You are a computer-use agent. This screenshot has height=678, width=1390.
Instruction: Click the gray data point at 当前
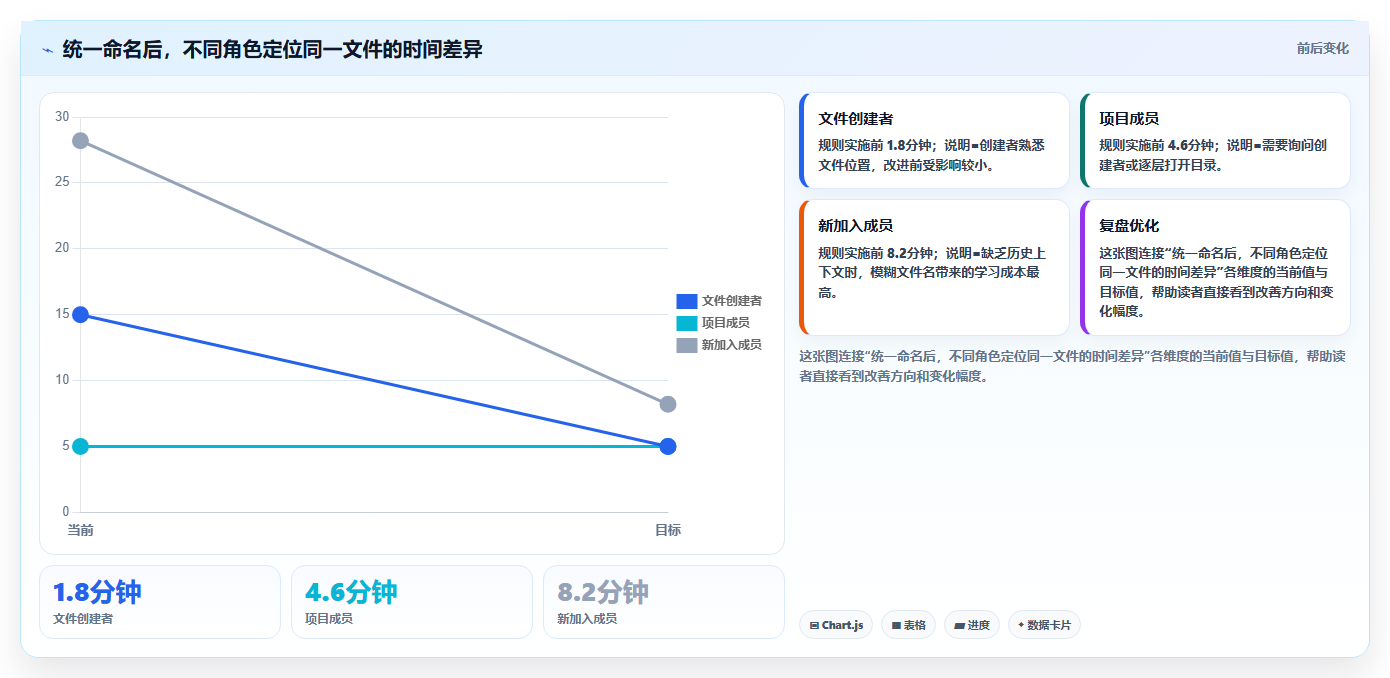tap(80, 141)
